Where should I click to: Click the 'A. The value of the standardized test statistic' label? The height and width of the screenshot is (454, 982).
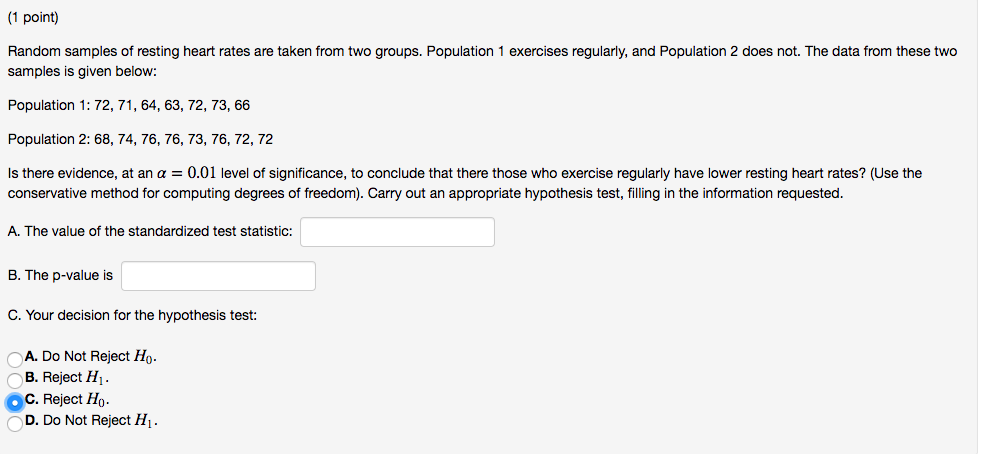coord(150,232)
